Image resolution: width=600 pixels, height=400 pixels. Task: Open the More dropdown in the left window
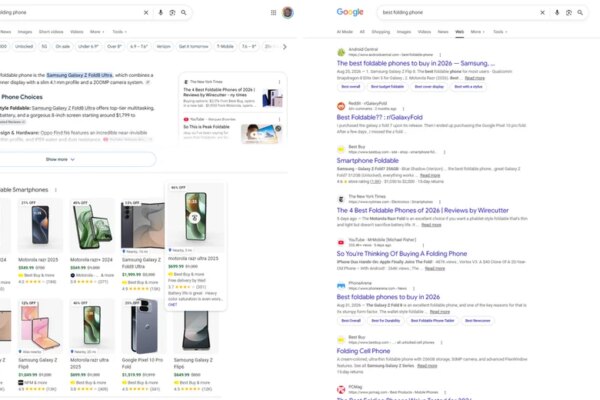click(x=97, y=32)
